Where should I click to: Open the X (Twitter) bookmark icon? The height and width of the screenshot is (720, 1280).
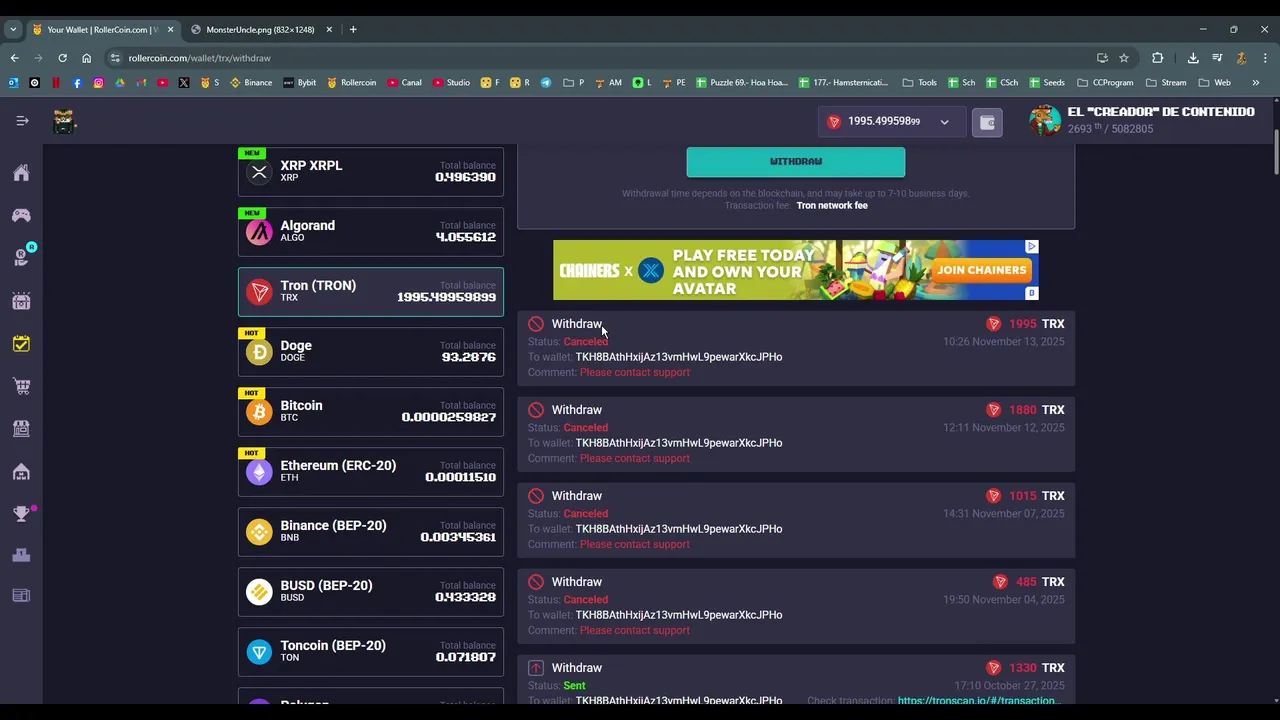[184, 82]
